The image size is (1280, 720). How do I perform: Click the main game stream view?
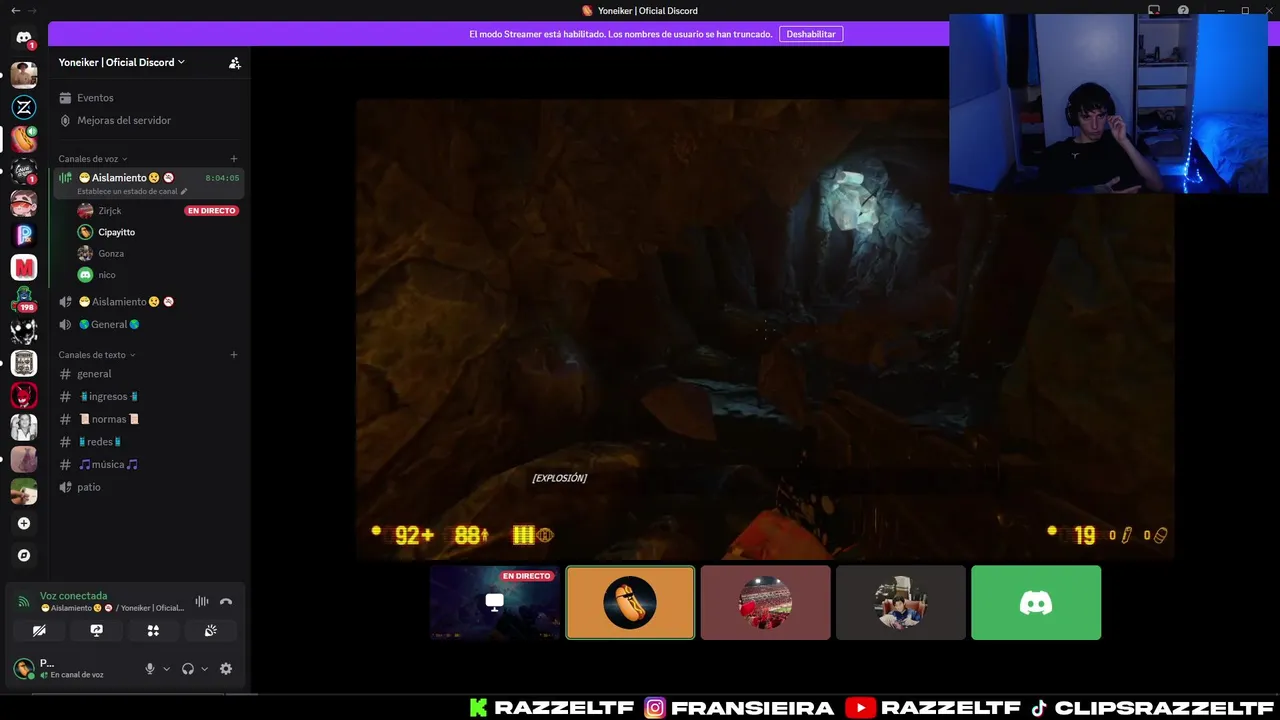click(x=764, y=330)
